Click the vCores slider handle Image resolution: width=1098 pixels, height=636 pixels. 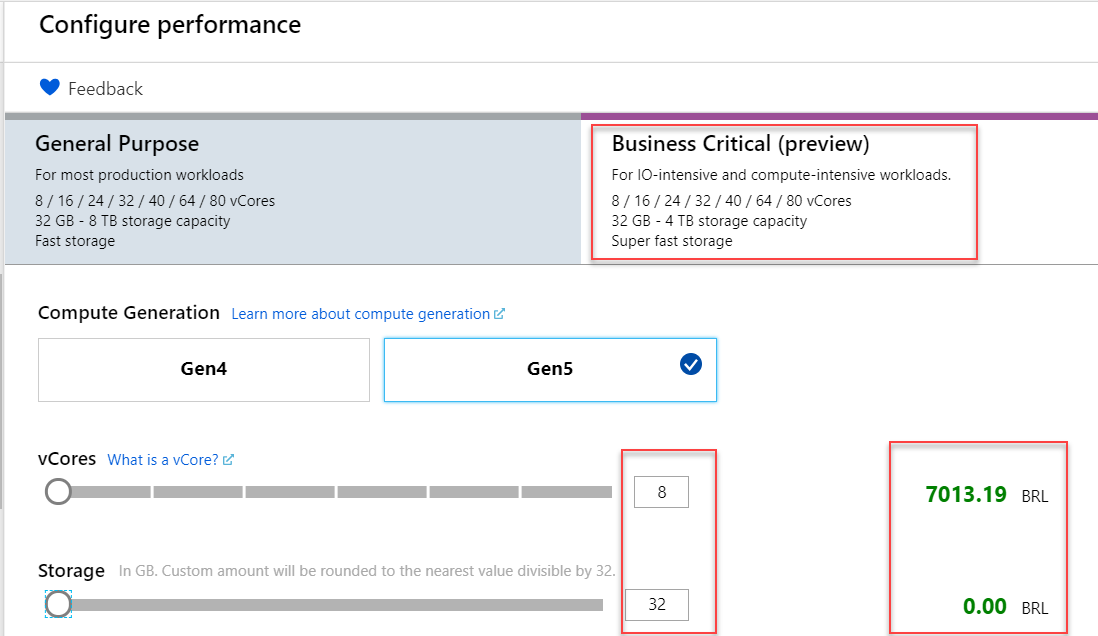[59, 491]
